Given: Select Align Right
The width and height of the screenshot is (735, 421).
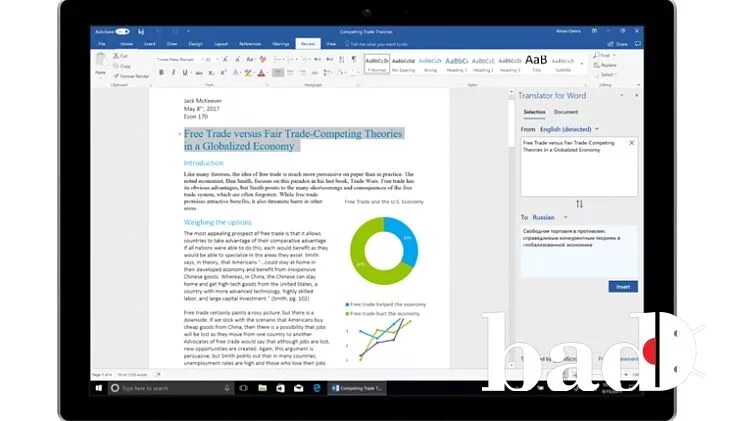Looking at the screenshot, I should (302, 73).
